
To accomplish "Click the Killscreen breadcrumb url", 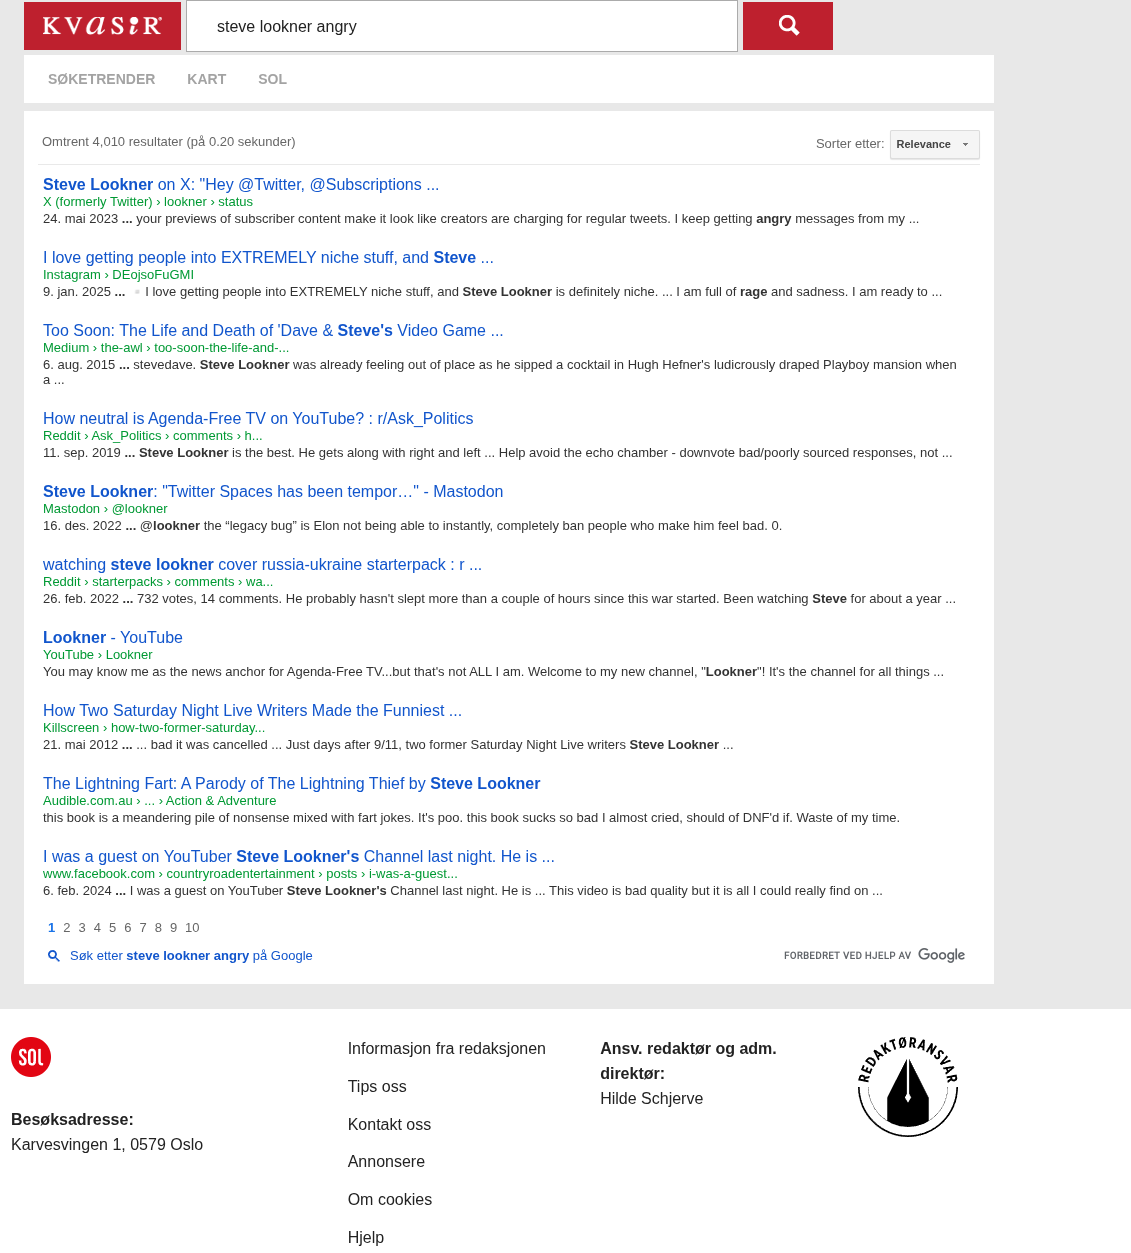I will [154, 728].
